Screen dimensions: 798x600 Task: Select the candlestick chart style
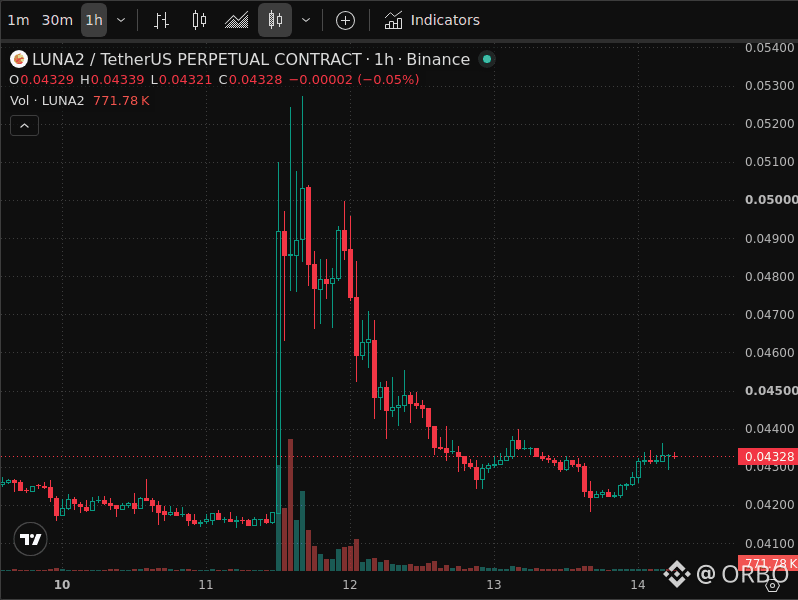click(x=275, y=20)
